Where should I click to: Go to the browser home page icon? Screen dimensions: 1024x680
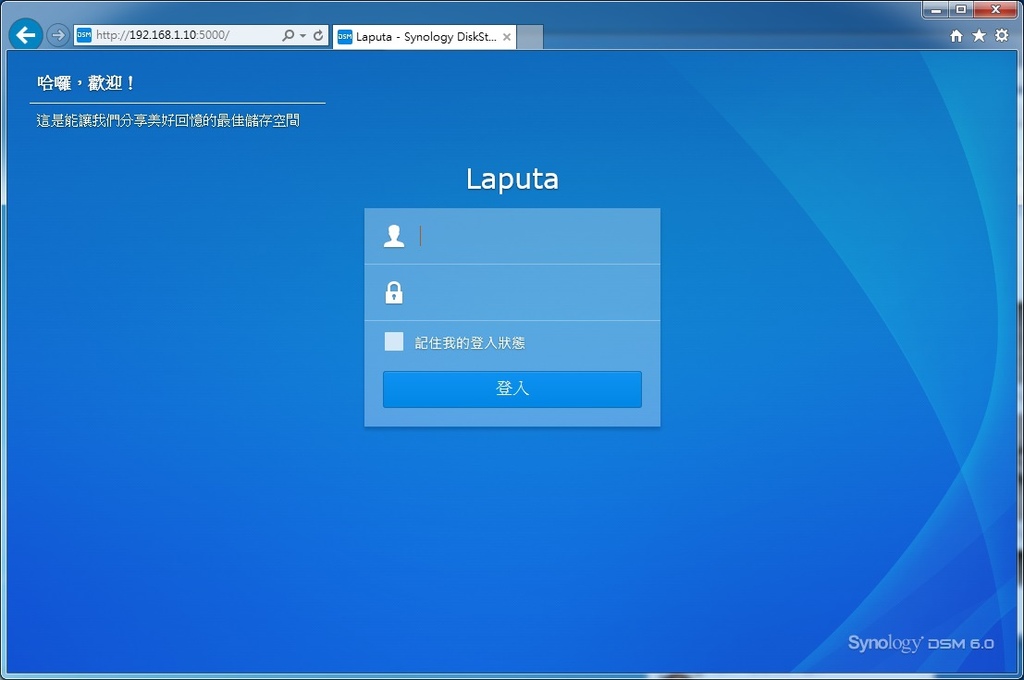pos(956,36)
